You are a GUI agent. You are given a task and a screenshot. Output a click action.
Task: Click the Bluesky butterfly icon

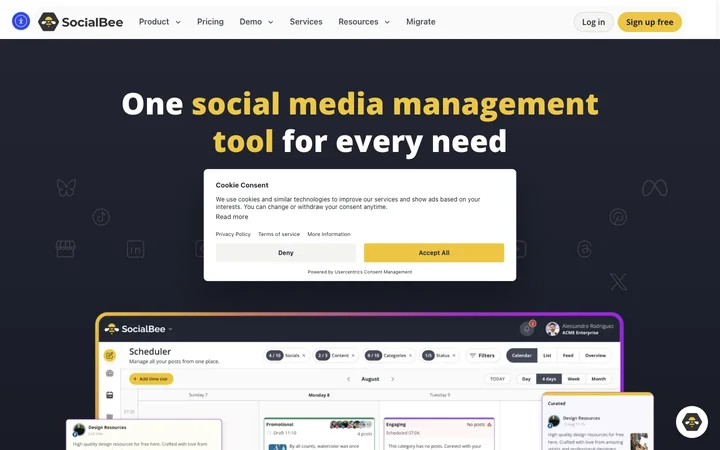[66, 188]
